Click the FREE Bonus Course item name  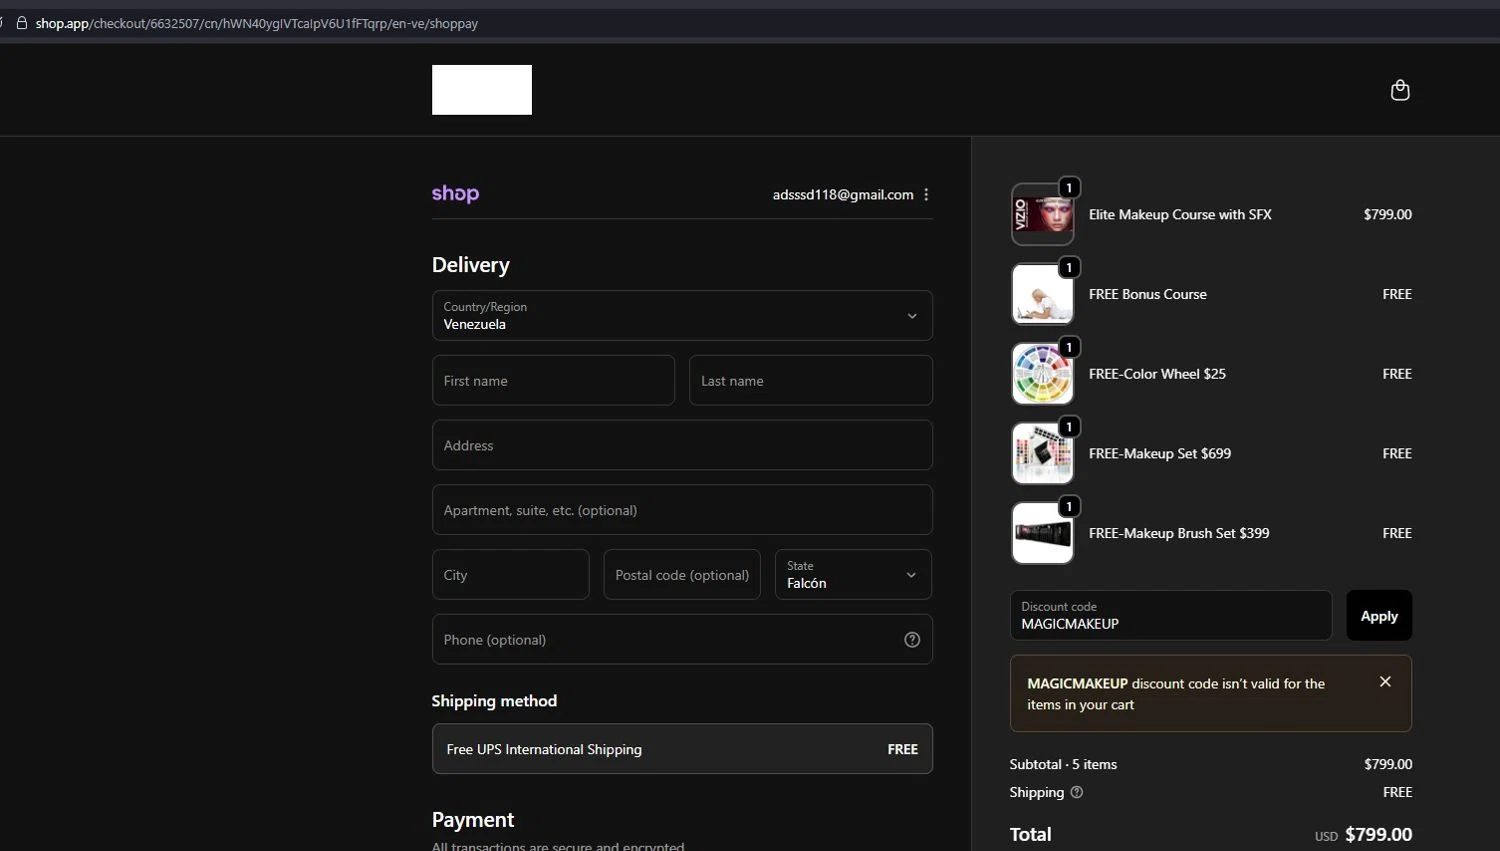tap(1148, 294)
